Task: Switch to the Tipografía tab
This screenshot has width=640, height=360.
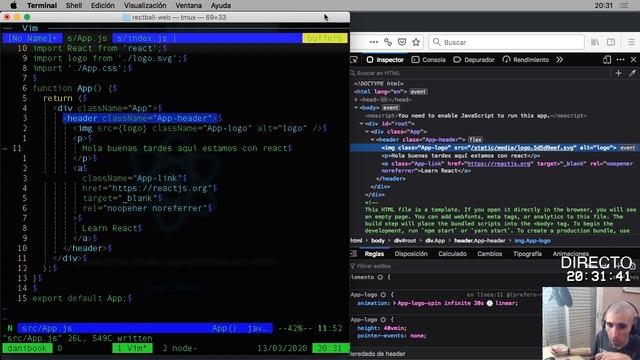Action: 527,254
